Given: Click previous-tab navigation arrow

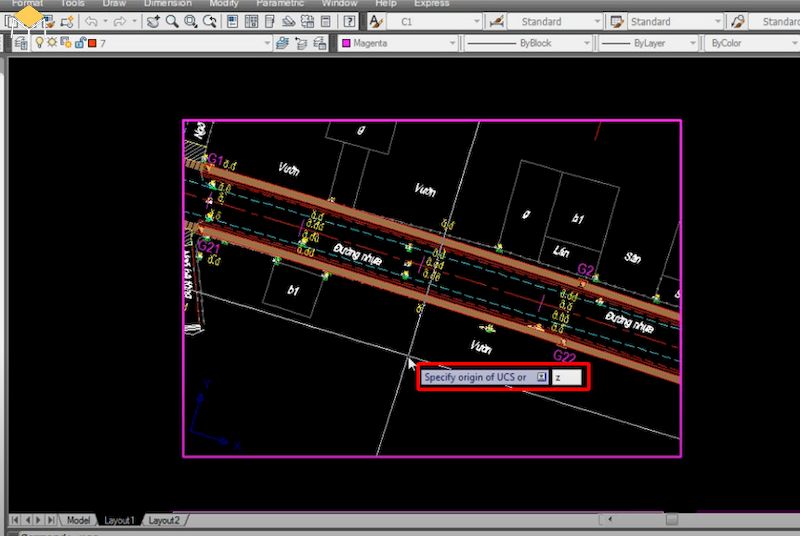Looking at the screenshot, I should click(x=27, y=520).
